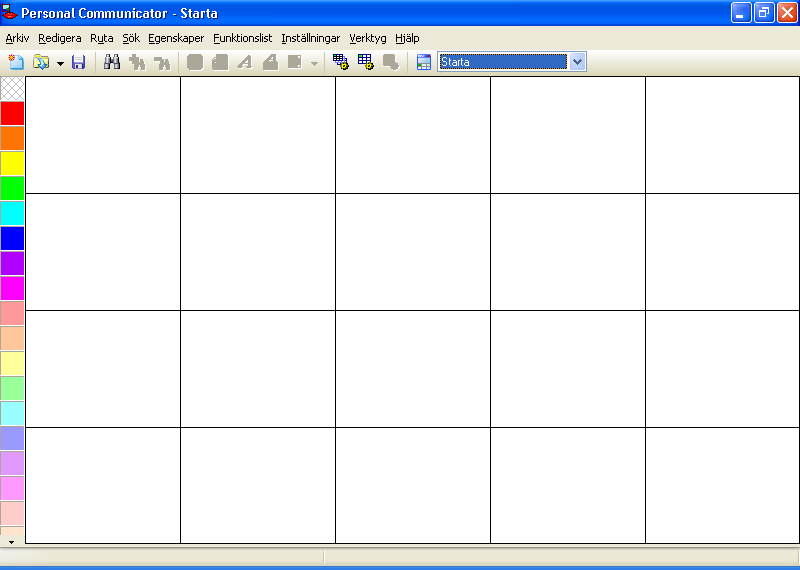Open the Sök menu
800x570 pixels.
131,38
